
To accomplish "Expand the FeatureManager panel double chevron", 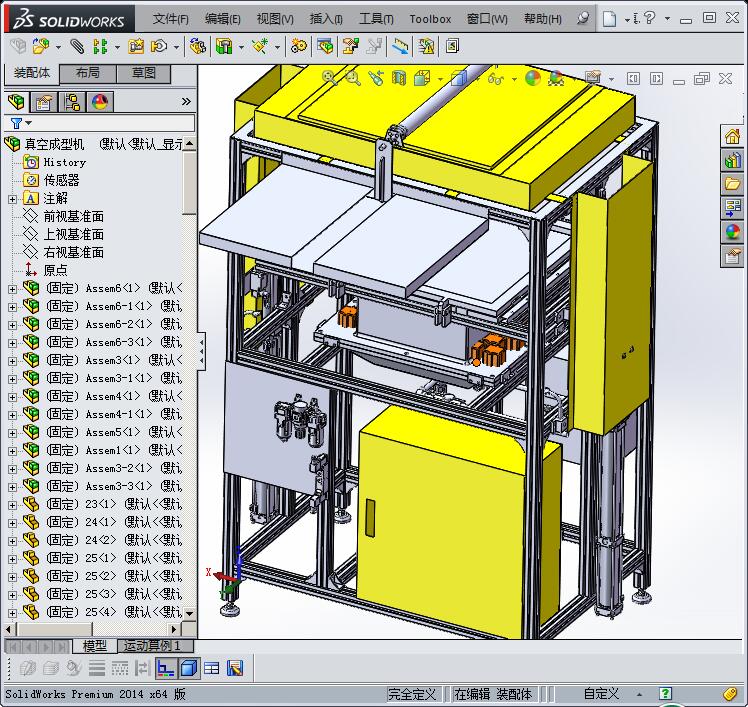I will click(x=186, y=102).
